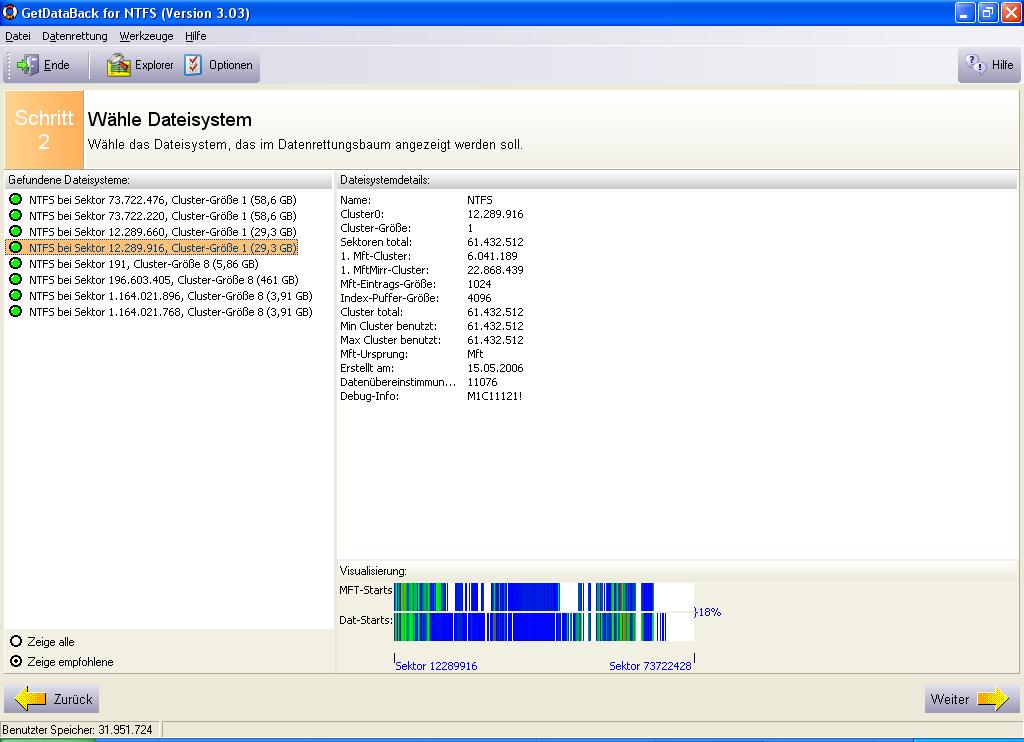Click the Hilfe question mark icon
The width and height of the screenshot is (1024, 742).
(x=975, y=64)
